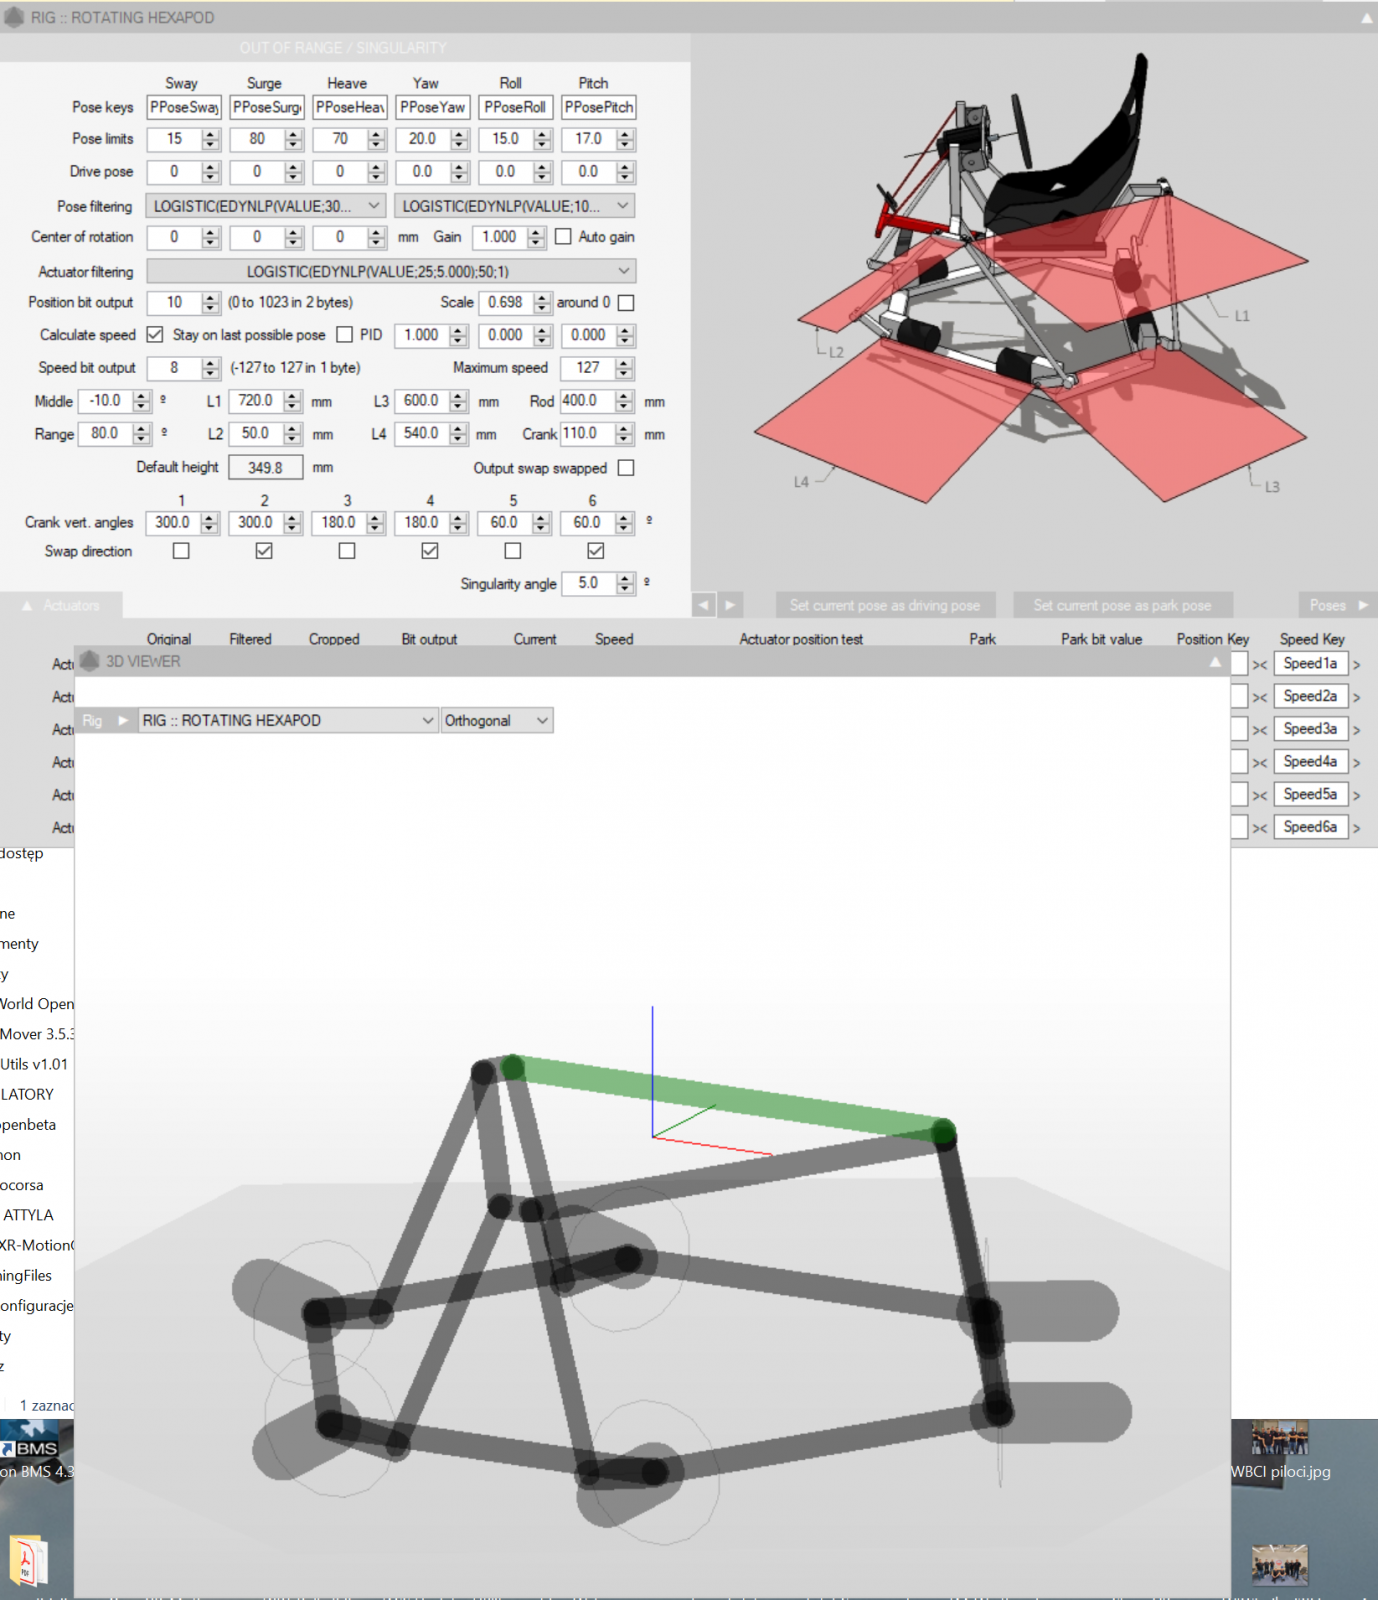Click the > arrow right of Speed1a

[x=1357, y=664]
